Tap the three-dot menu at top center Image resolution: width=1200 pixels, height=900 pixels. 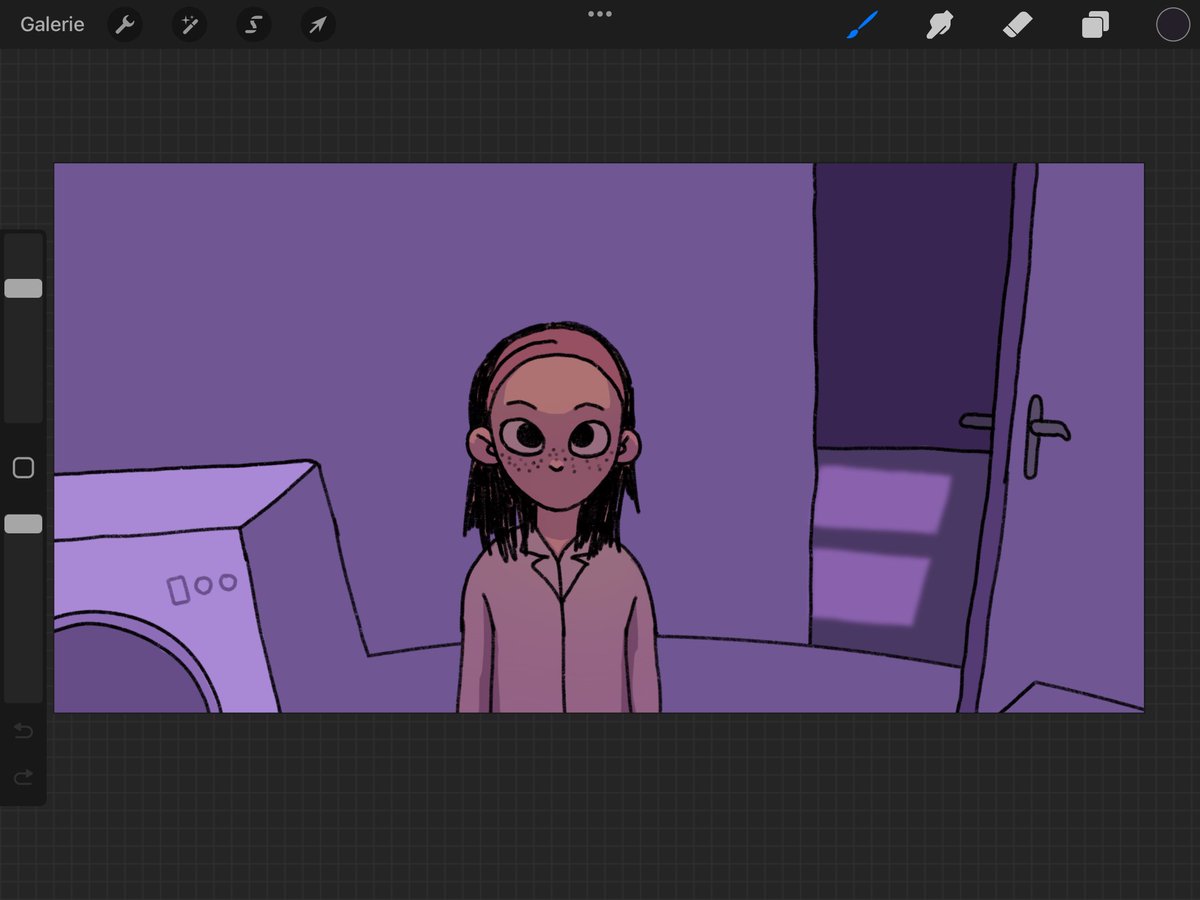(x=600, y=14)
